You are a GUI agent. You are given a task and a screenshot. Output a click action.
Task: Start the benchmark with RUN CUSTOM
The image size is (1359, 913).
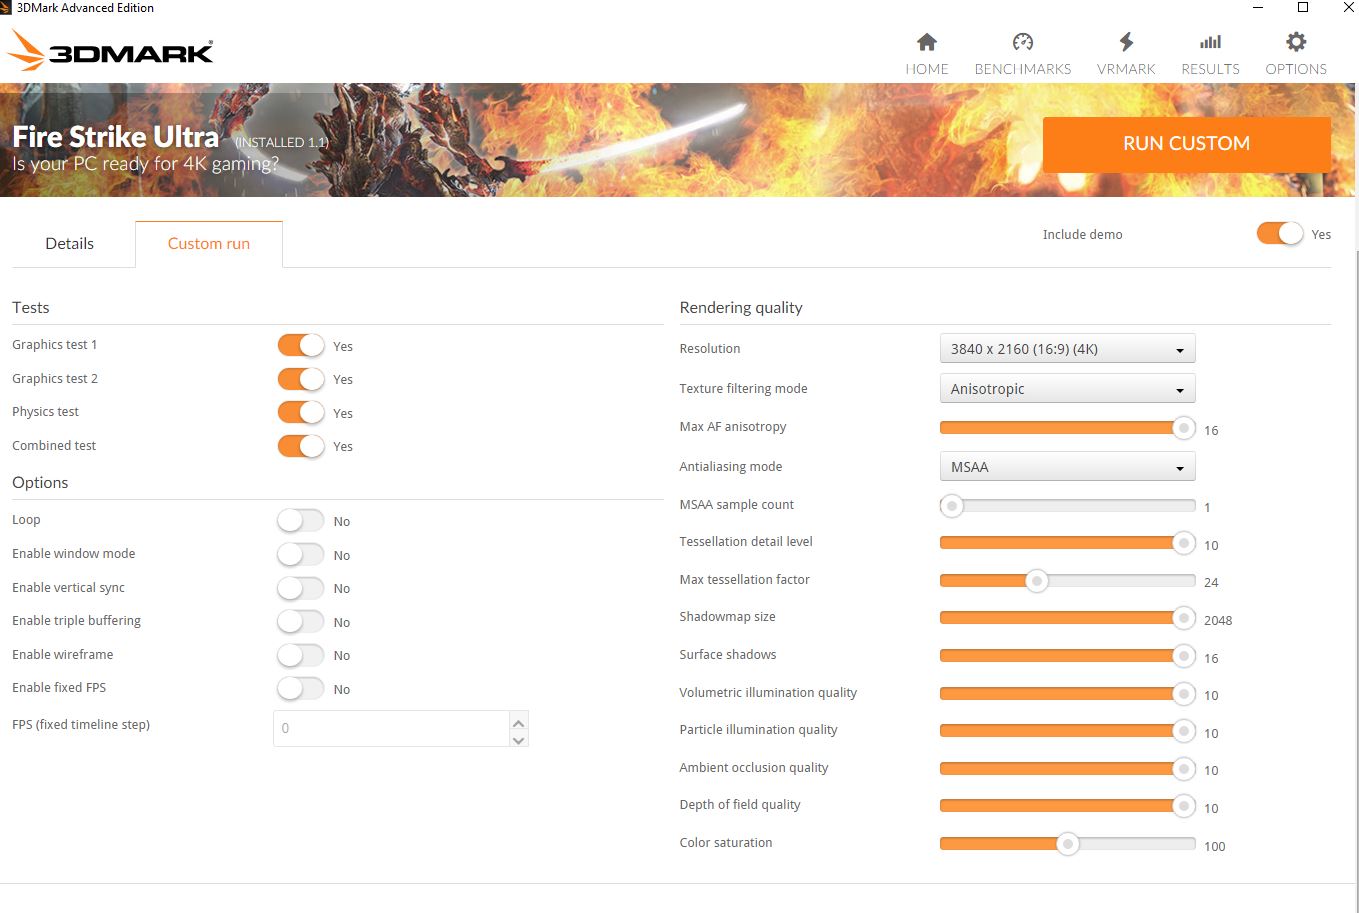[x=1186, y=144]
